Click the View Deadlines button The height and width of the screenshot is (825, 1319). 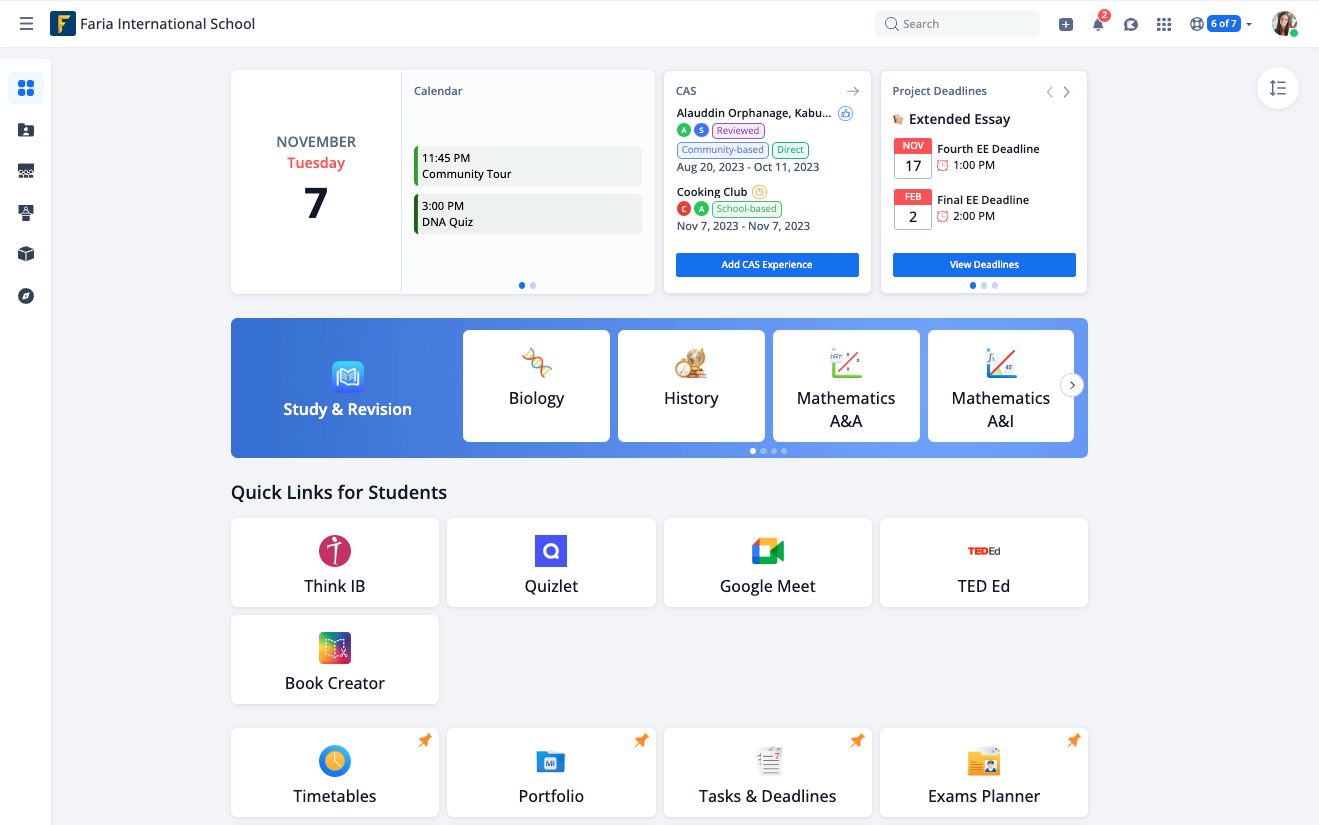point(983,264)
